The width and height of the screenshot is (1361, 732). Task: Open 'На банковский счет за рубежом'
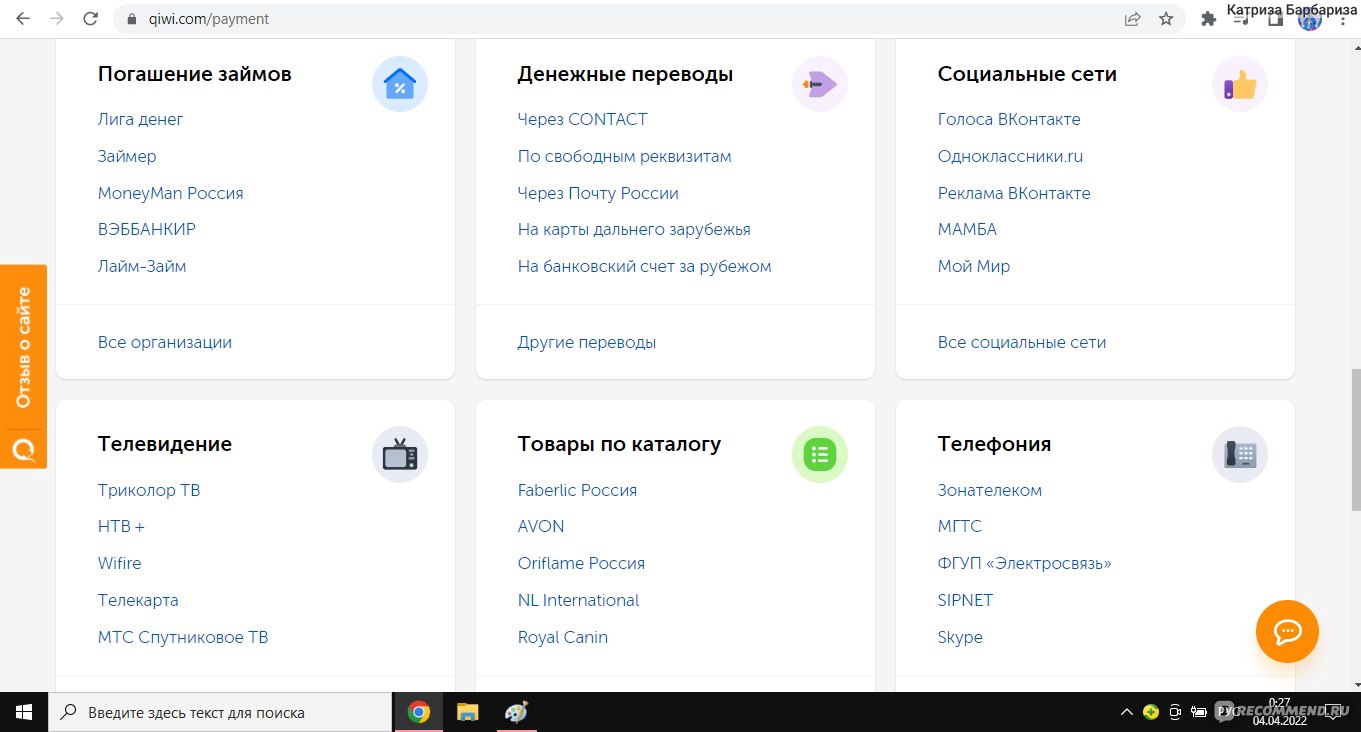[x=645, y=266]
